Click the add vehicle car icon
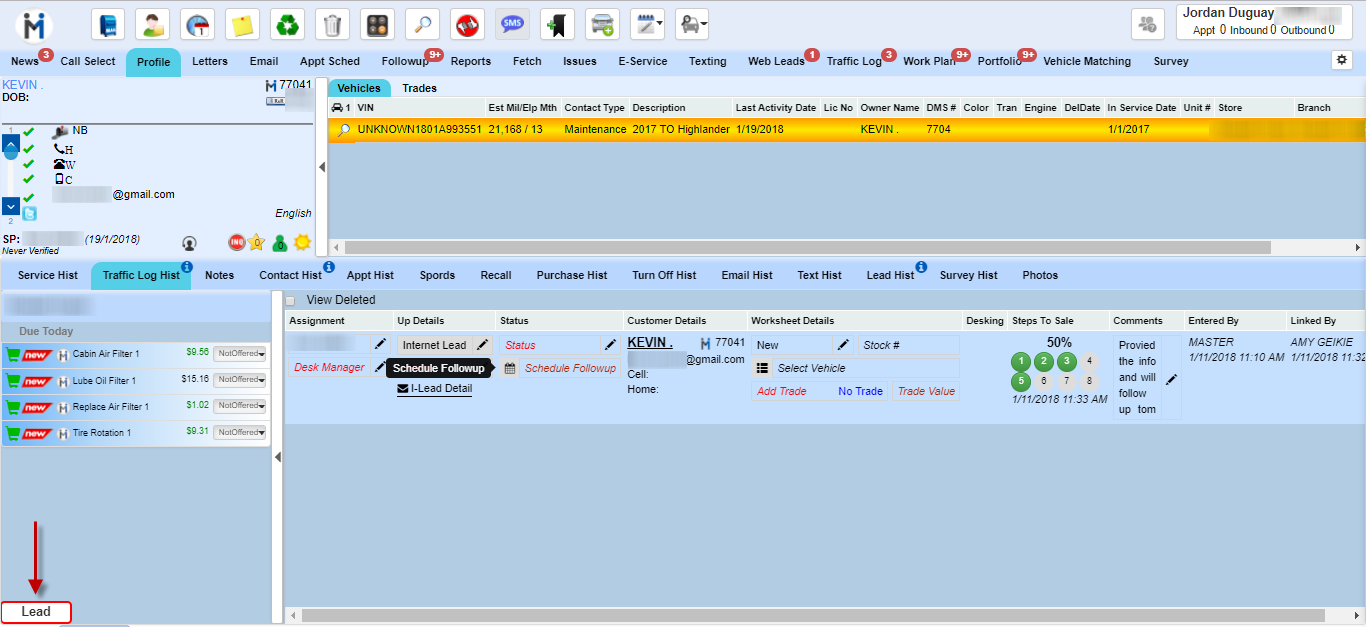Viewport: 1366px width, 627px height. click(x=602, y=25)
